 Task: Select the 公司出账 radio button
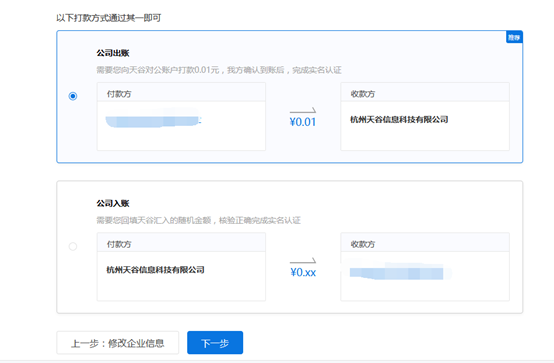73,96
